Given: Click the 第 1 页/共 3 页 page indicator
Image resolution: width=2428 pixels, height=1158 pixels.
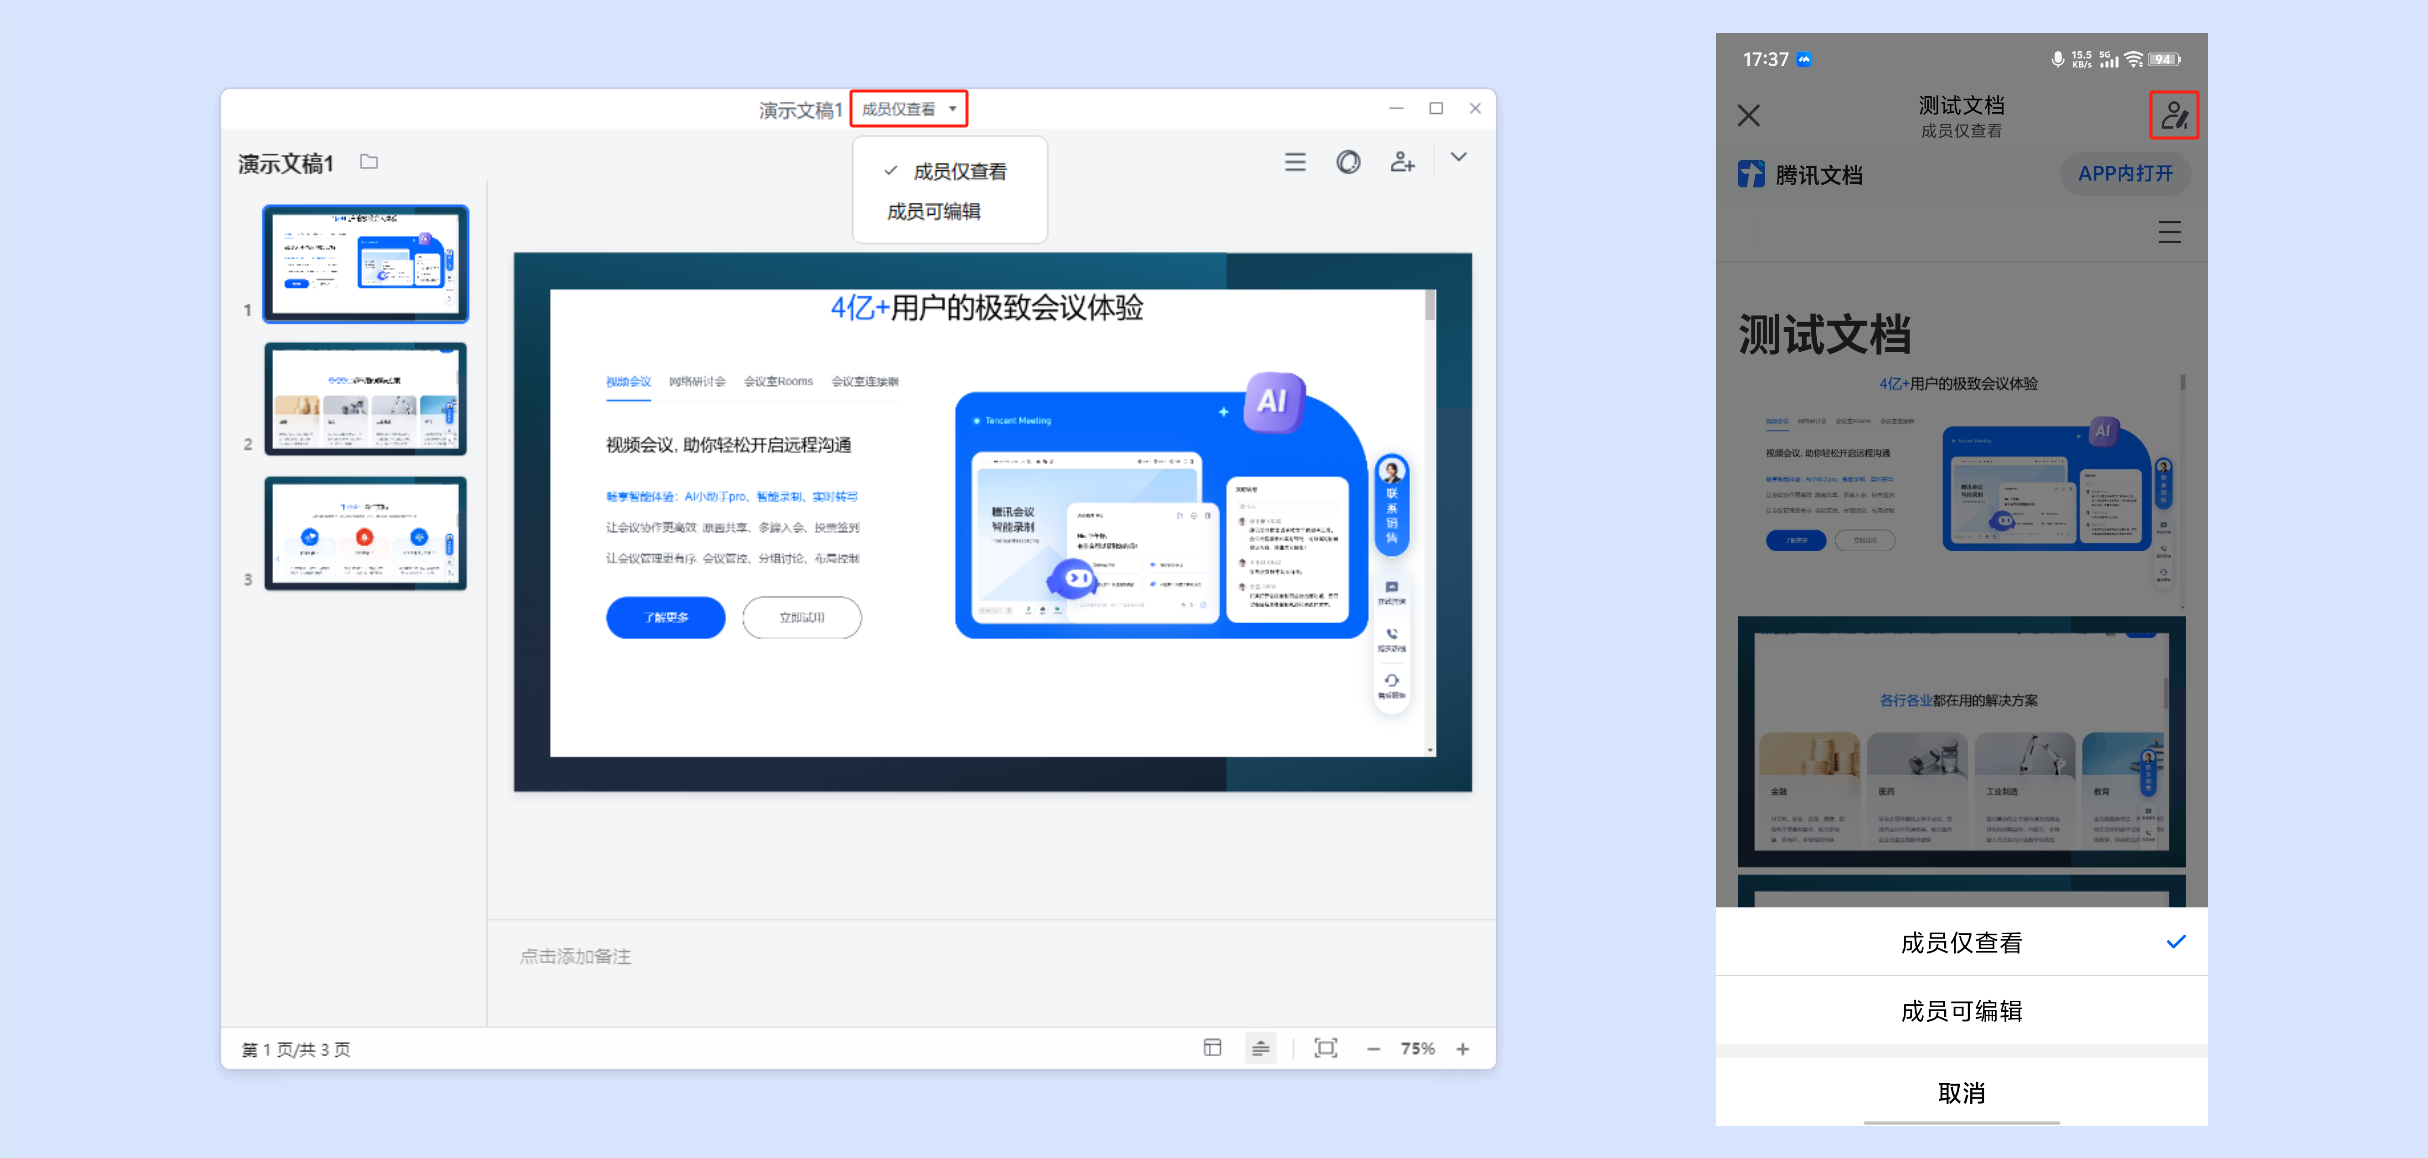Looking at the screenshot, I should 296,1049.
